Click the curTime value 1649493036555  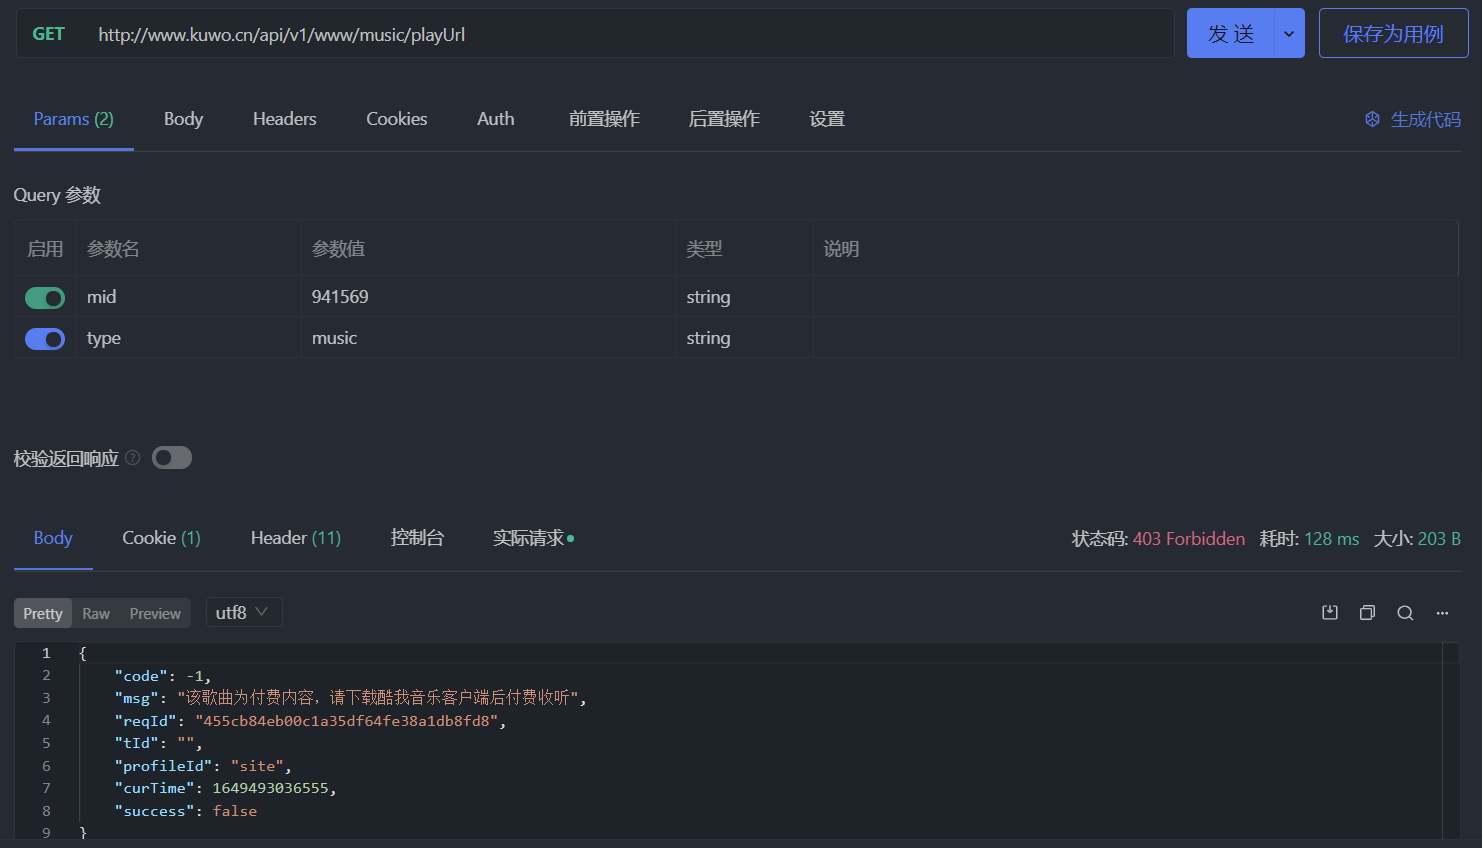pyautogui.click(x=270, y=788)
